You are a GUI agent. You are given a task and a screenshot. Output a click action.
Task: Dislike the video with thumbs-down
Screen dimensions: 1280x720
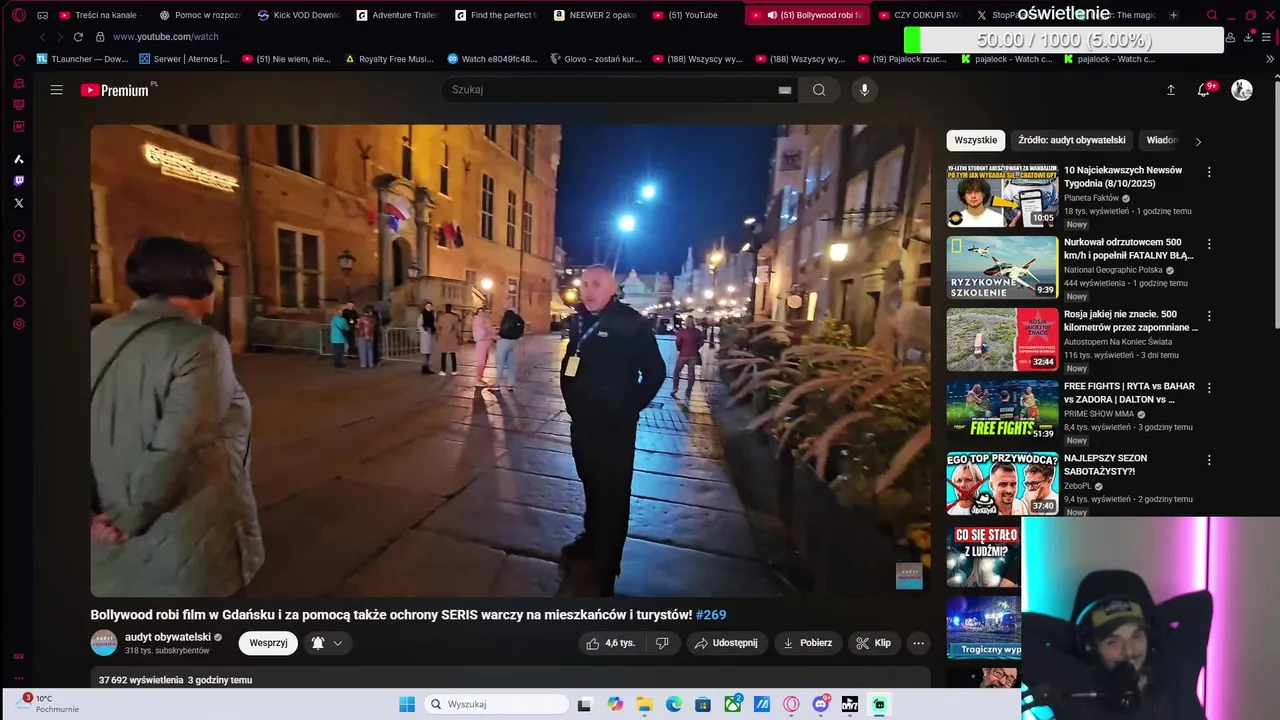(x=662, y=643)
